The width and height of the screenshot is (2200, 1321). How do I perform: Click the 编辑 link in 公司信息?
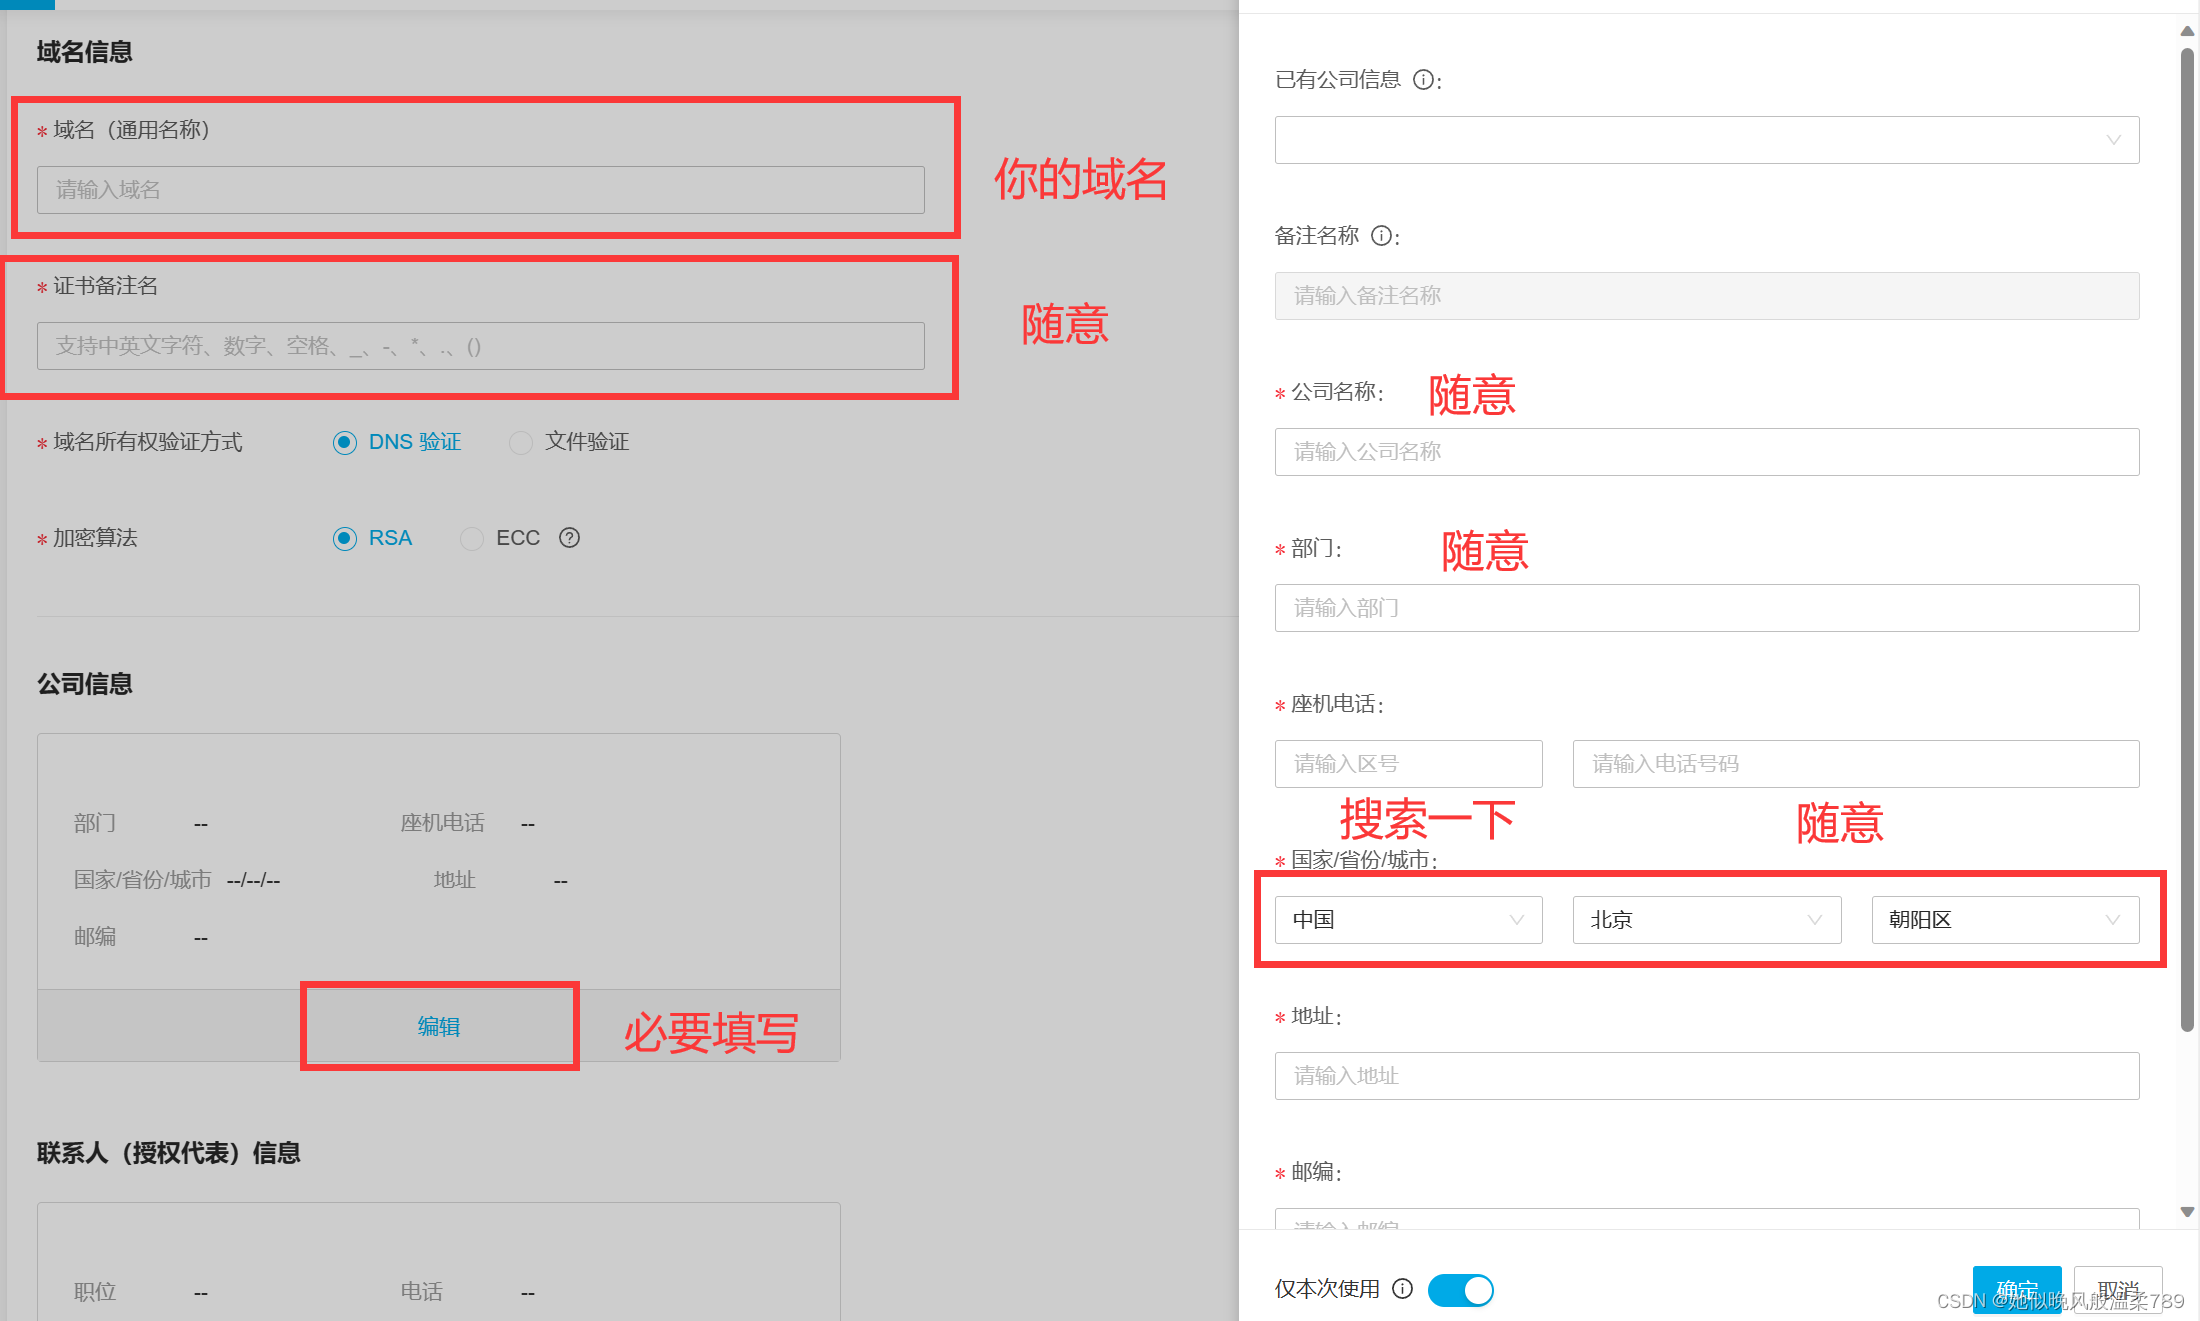click(439, 1027)
